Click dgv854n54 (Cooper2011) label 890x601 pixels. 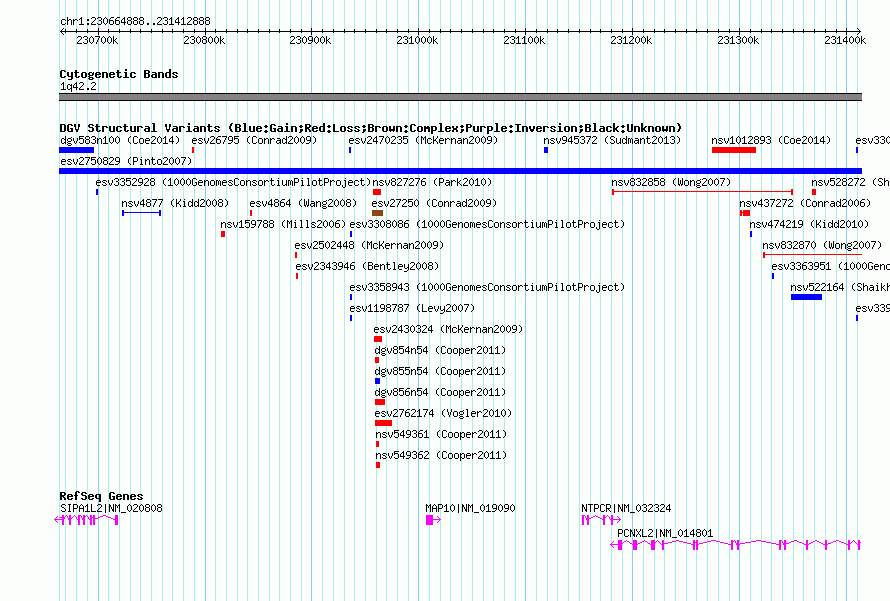point(440,350)
